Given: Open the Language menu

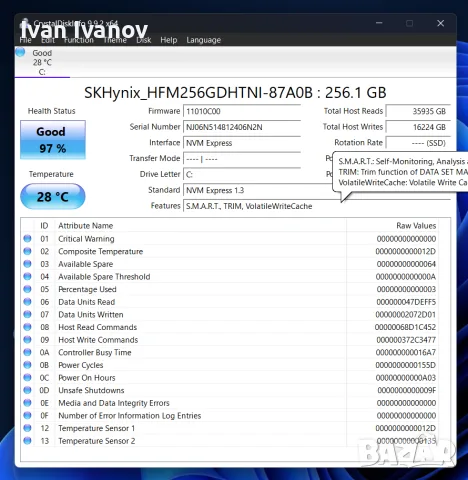Looking at the screenshot, I should 203,40.
